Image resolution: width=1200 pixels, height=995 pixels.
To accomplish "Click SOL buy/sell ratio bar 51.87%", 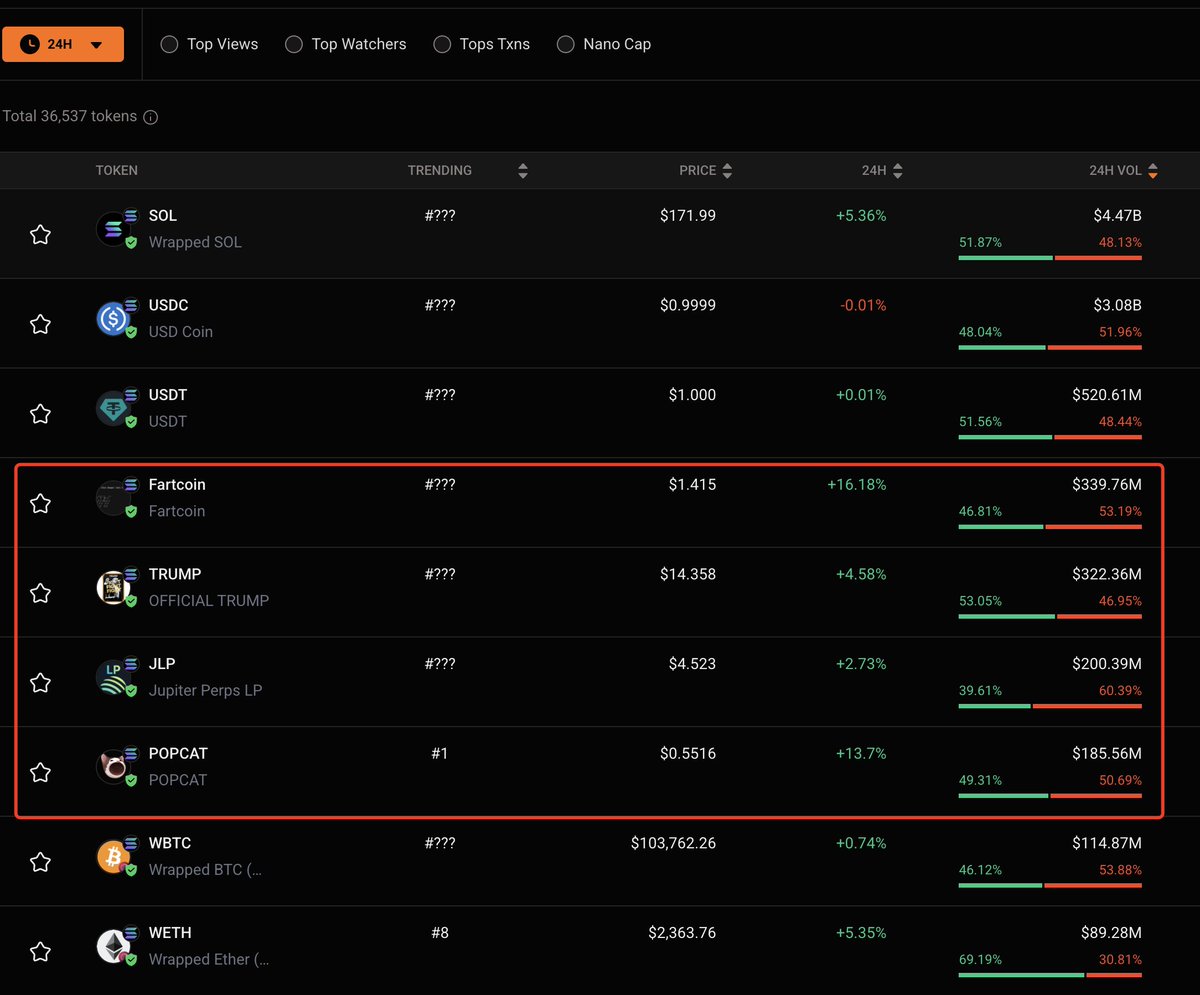I will point(1050,258).
